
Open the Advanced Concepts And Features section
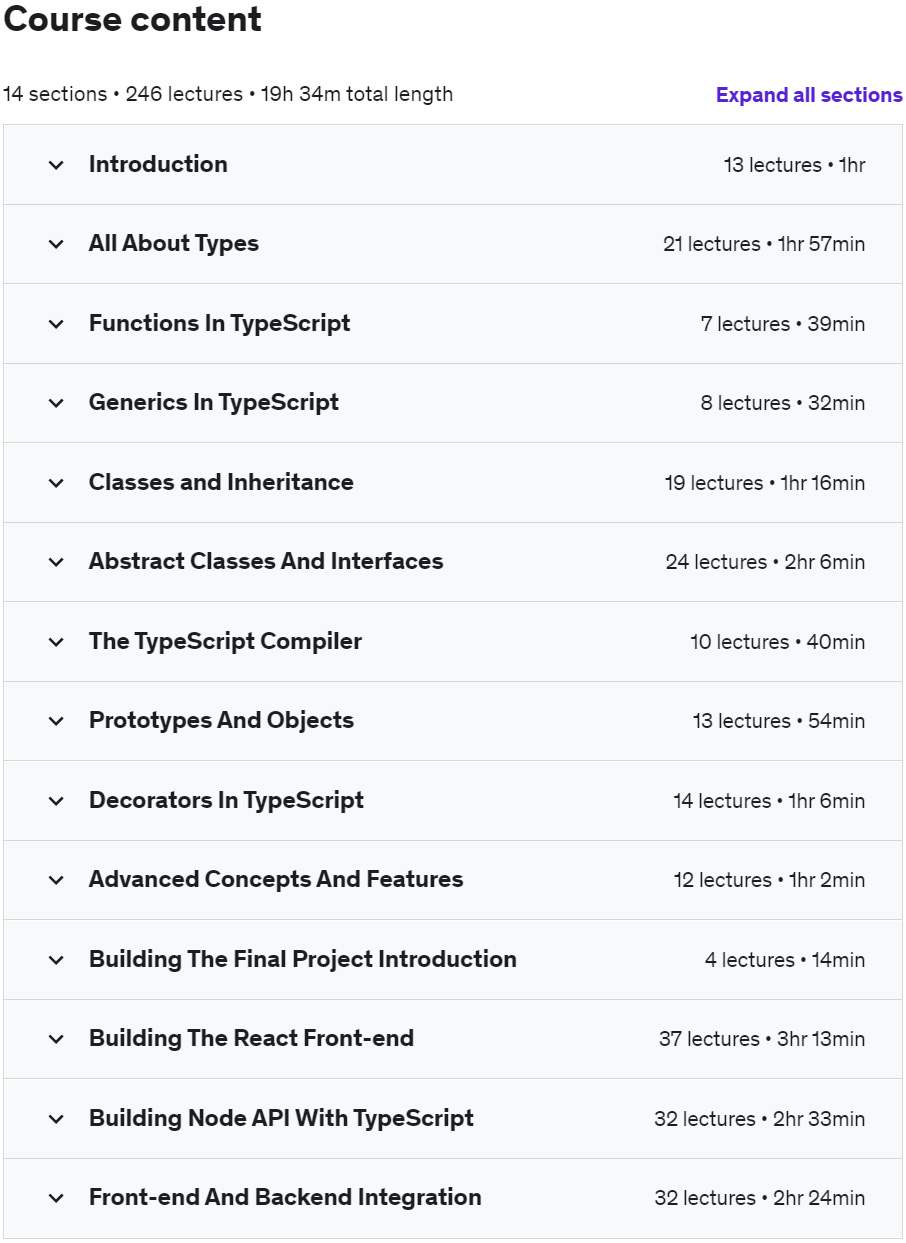pos(276,880)
